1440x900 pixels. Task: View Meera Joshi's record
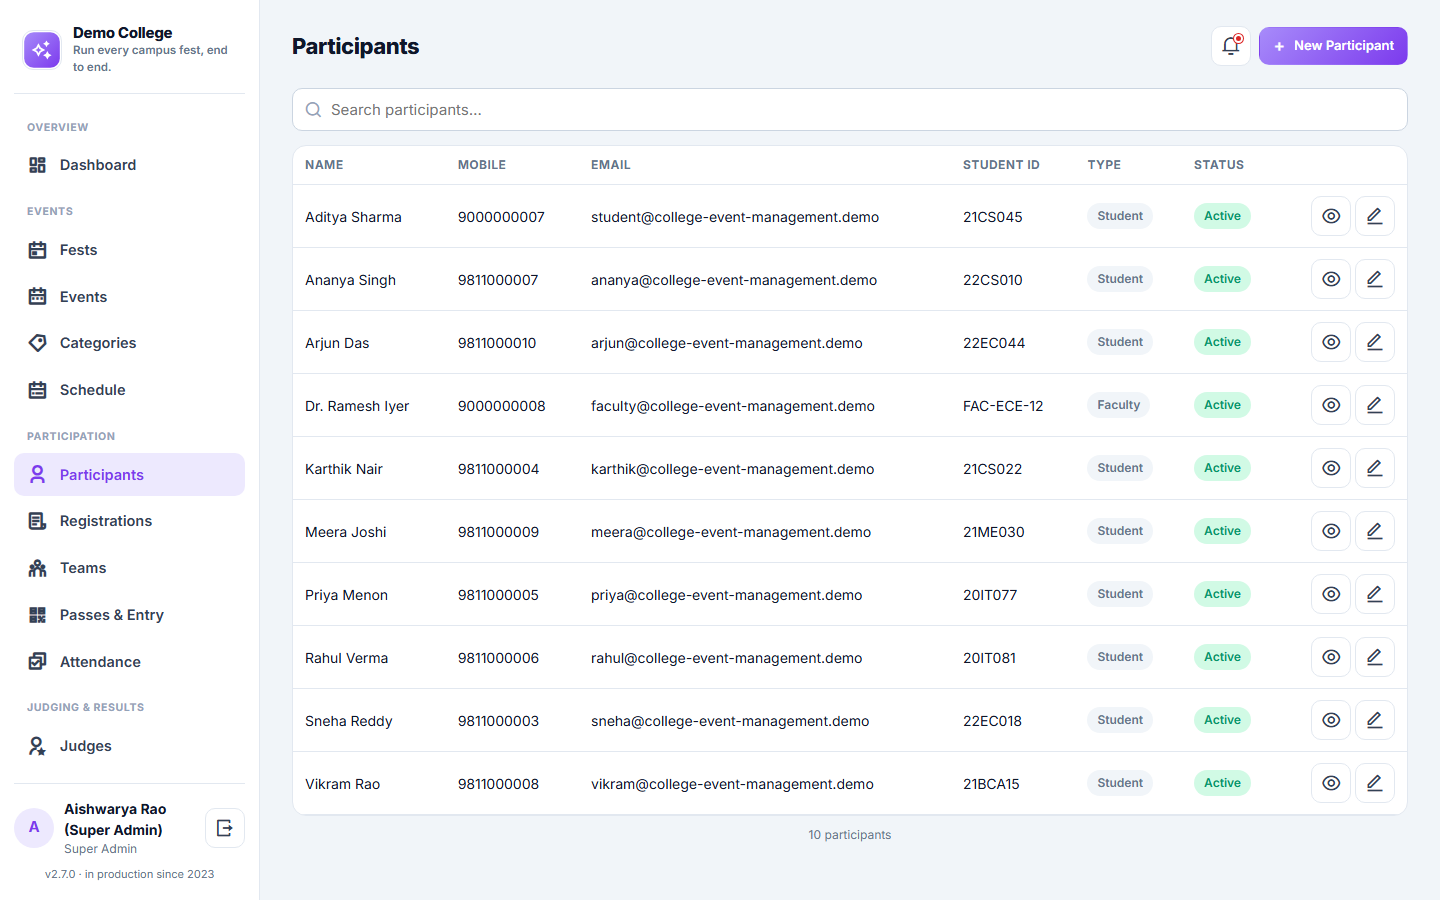[1331, 531]
